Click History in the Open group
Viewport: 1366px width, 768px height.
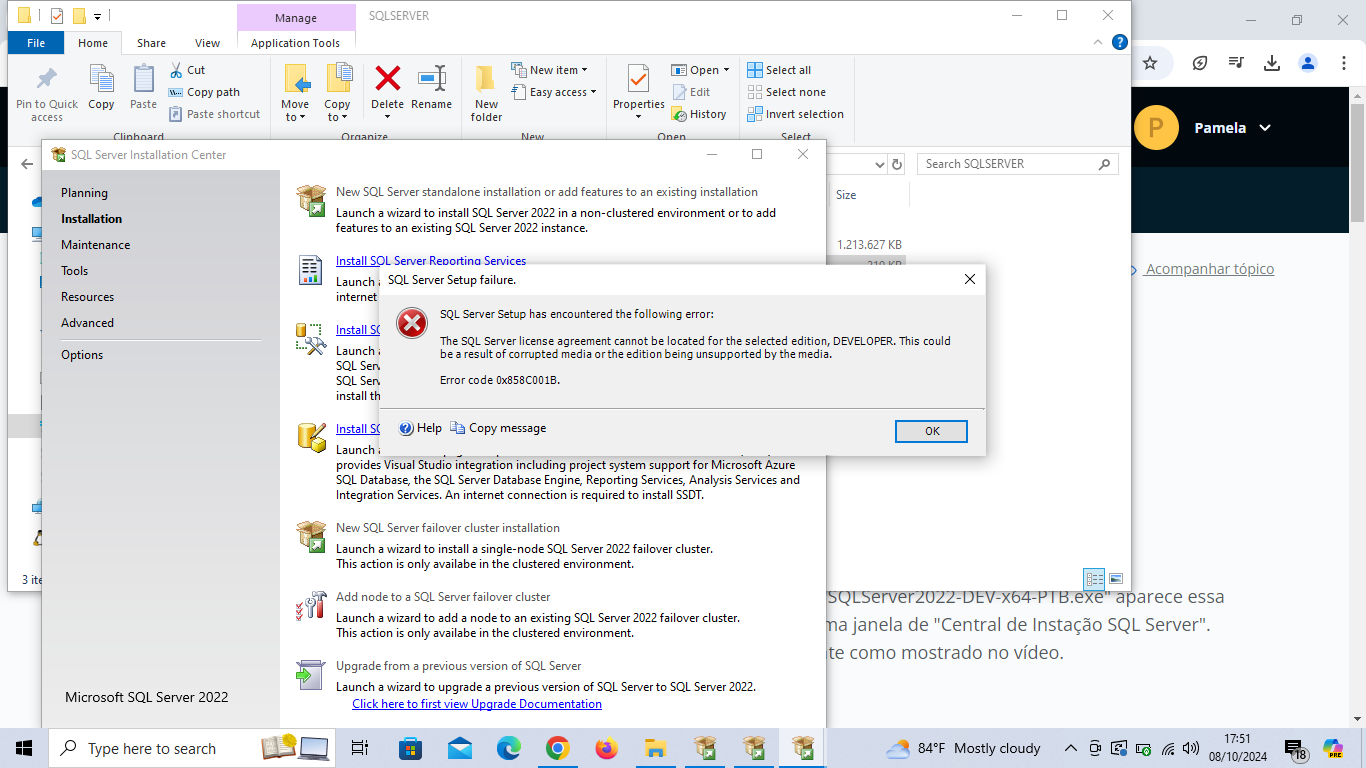[x=699, y=114]
